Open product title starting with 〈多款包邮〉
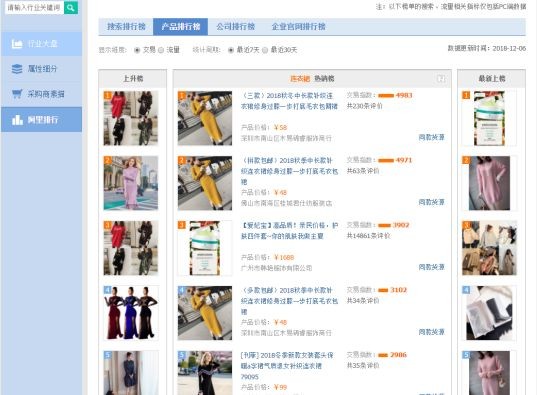This screenshot has width=537, height=395. pos(289,301)
